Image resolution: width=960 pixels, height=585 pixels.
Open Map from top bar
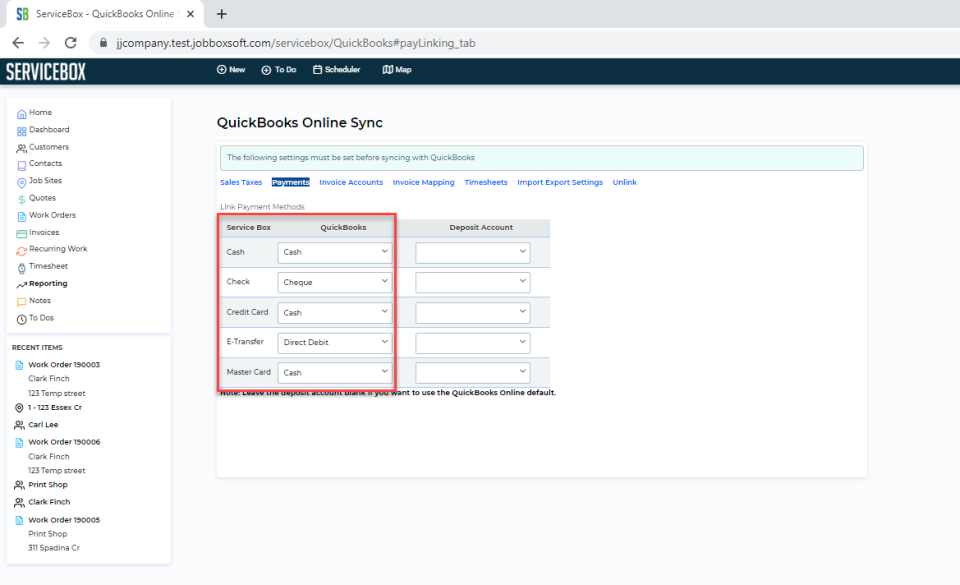(x=397, y=70)
